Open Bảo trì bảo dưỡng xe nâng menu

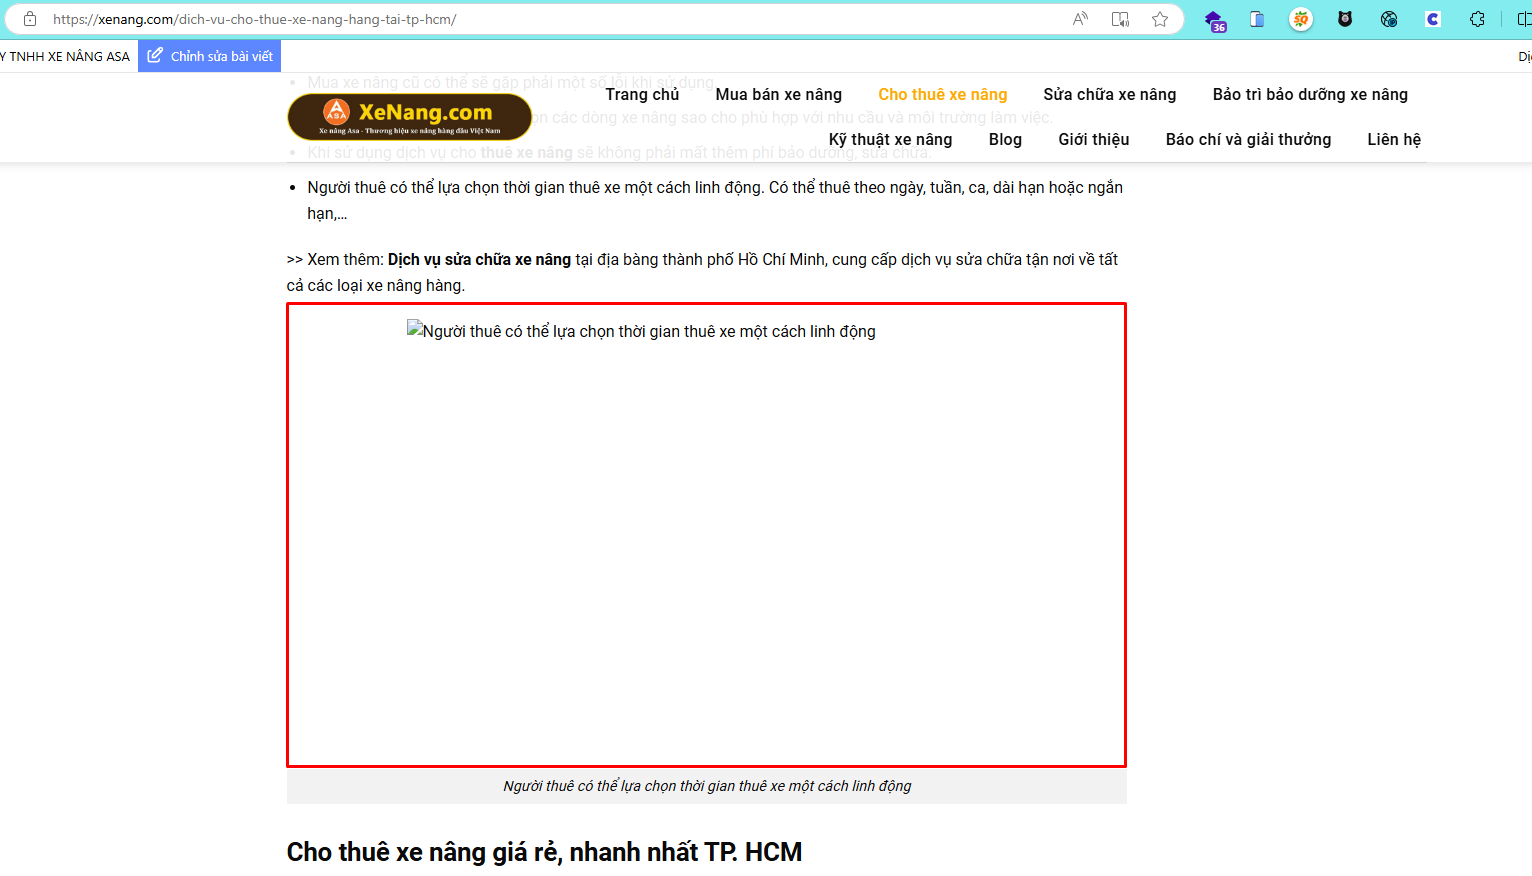pos(1310,94)
